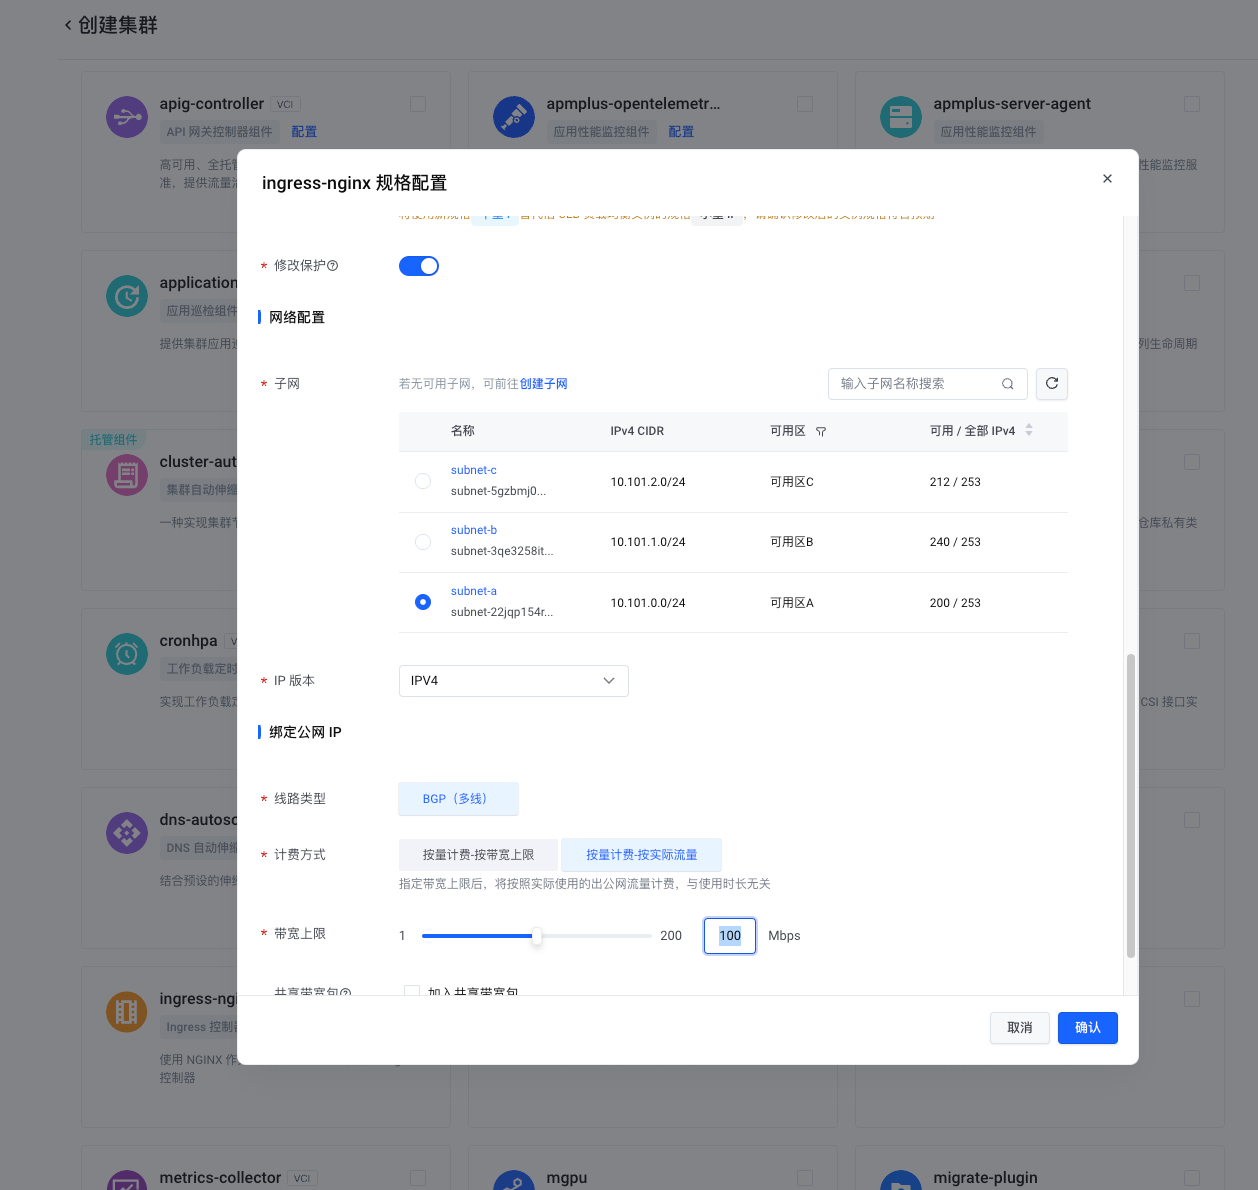Open the IP 版本 IPV4 dropdown
Image resolution: width=1258 pixels, height=1190 pixels.
click(513, 681)
